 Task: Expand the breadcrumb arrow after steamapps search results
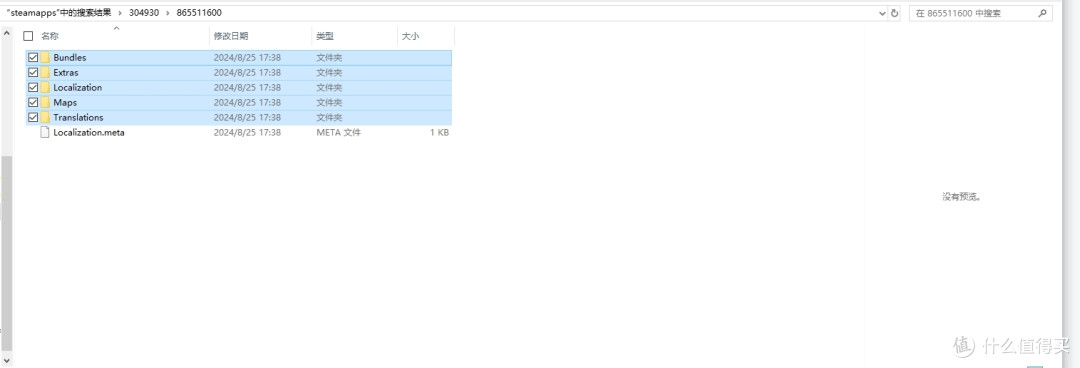[x=120, y=13]
